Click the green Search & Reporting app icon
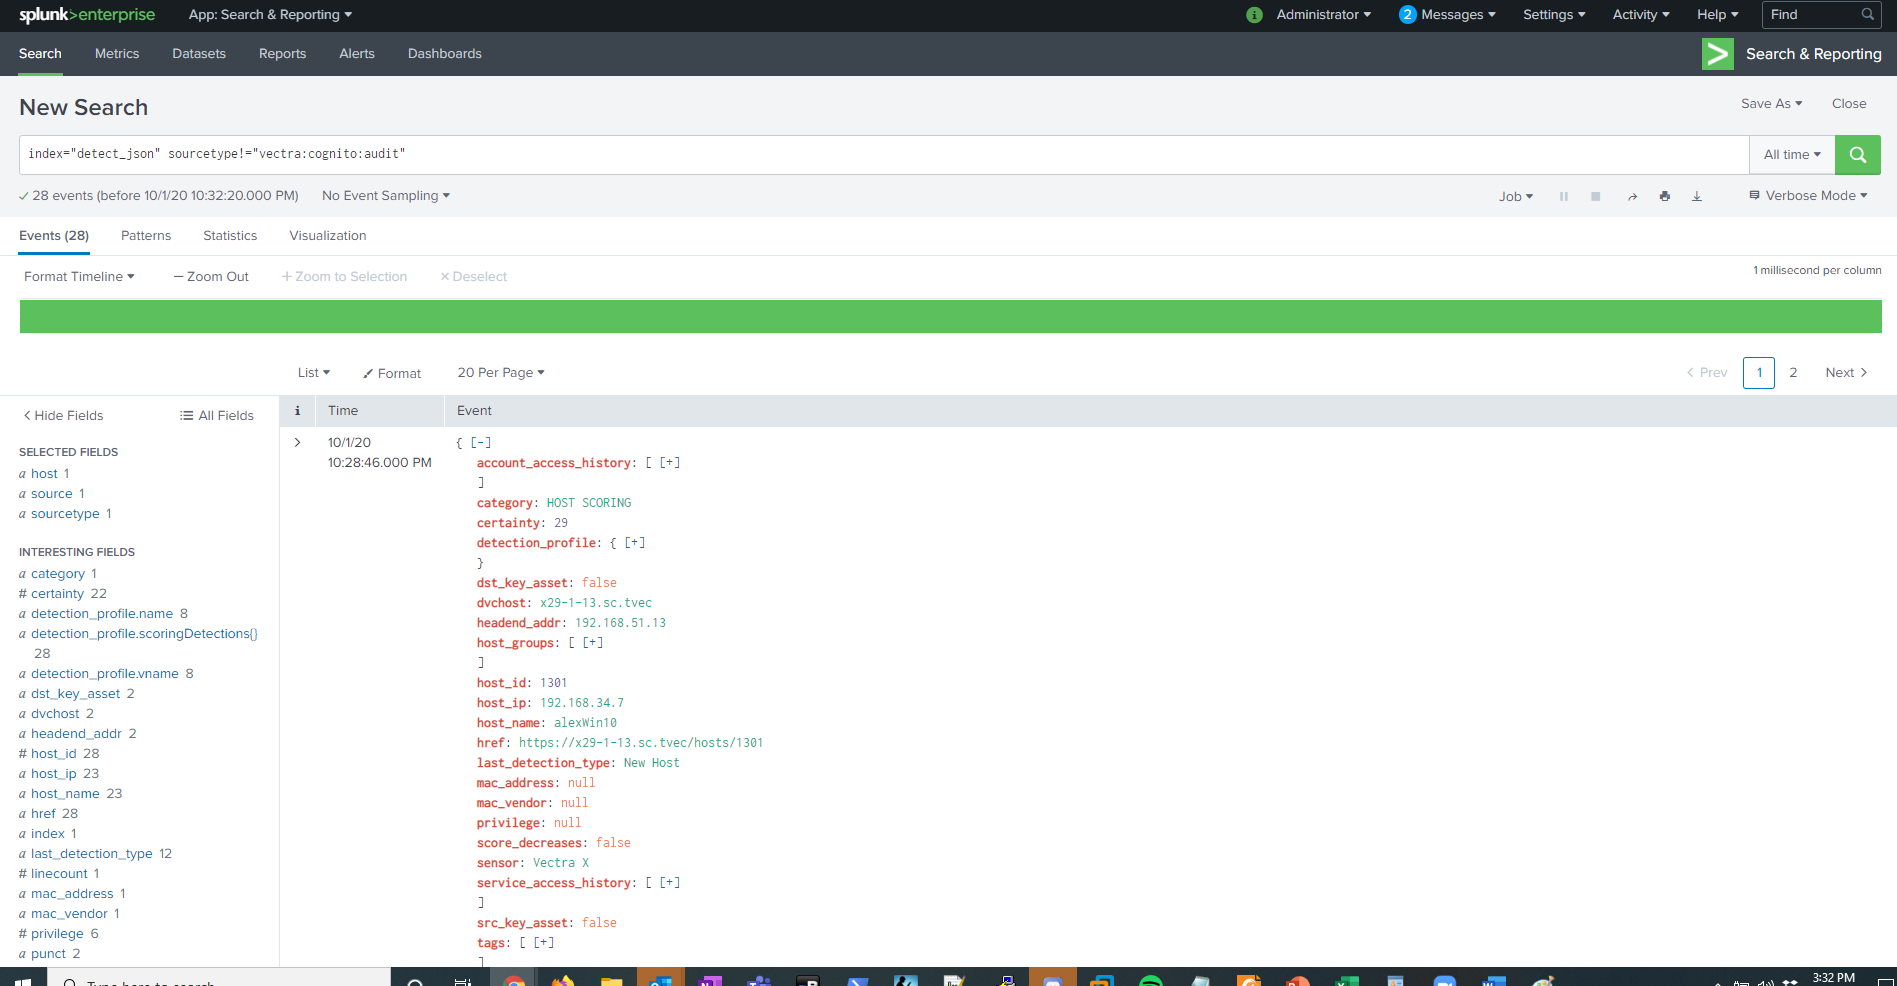 [1717, 54]
